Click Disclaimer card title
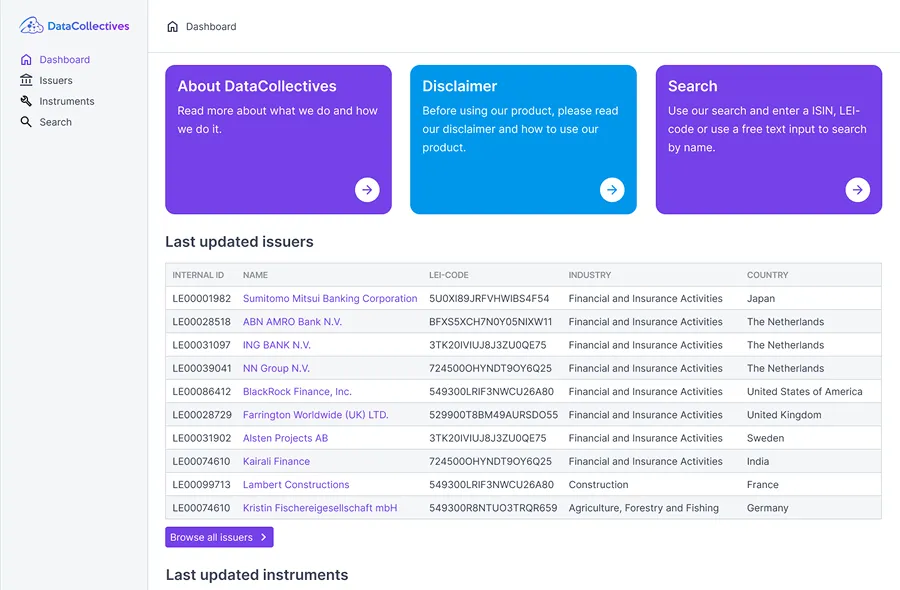 460,86
